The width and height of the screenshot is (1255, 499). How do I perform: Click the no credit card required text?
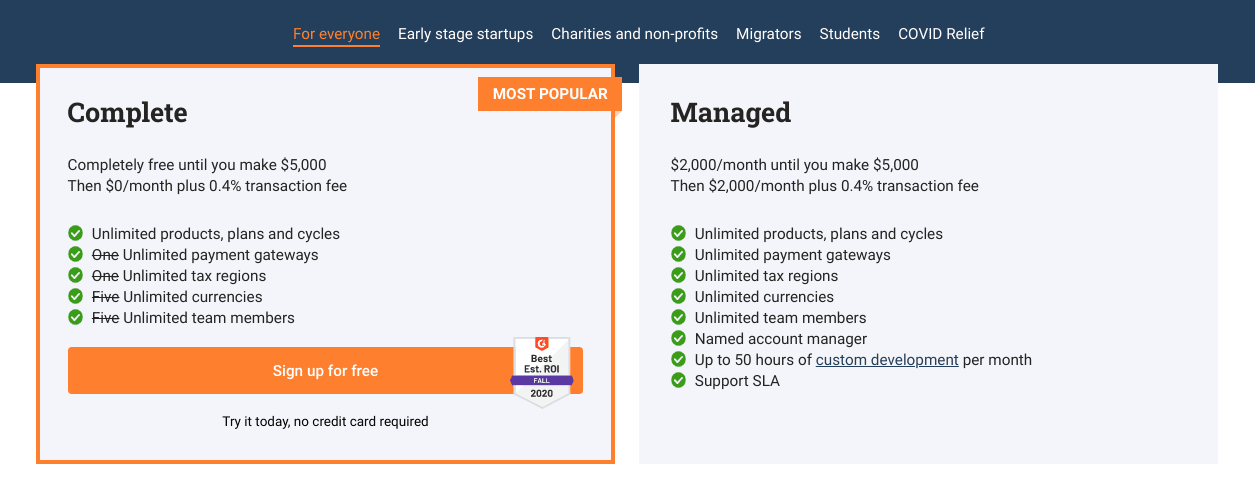pos(361,422)
